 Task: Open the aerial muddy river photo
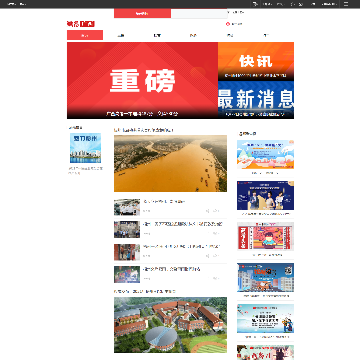point(170,163)
